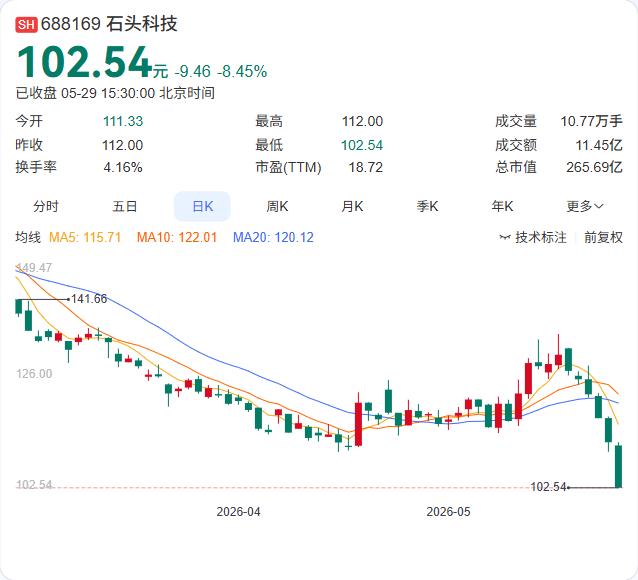Click the 今开 value 111.33

pyautogui.click(x=123, y=121)
